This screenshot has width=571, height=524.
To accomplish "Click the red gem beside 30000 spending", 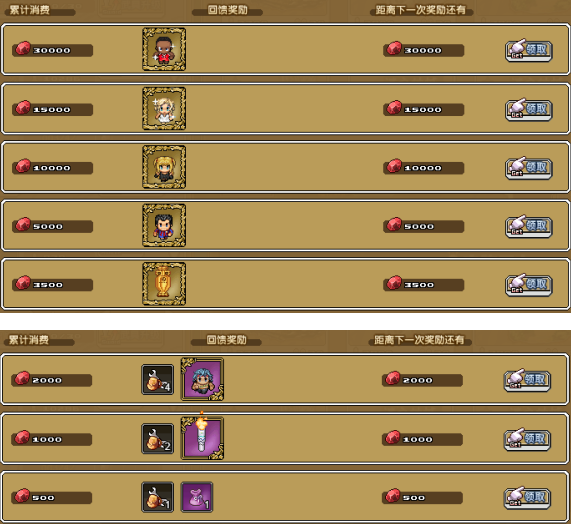I will [23, 48].
